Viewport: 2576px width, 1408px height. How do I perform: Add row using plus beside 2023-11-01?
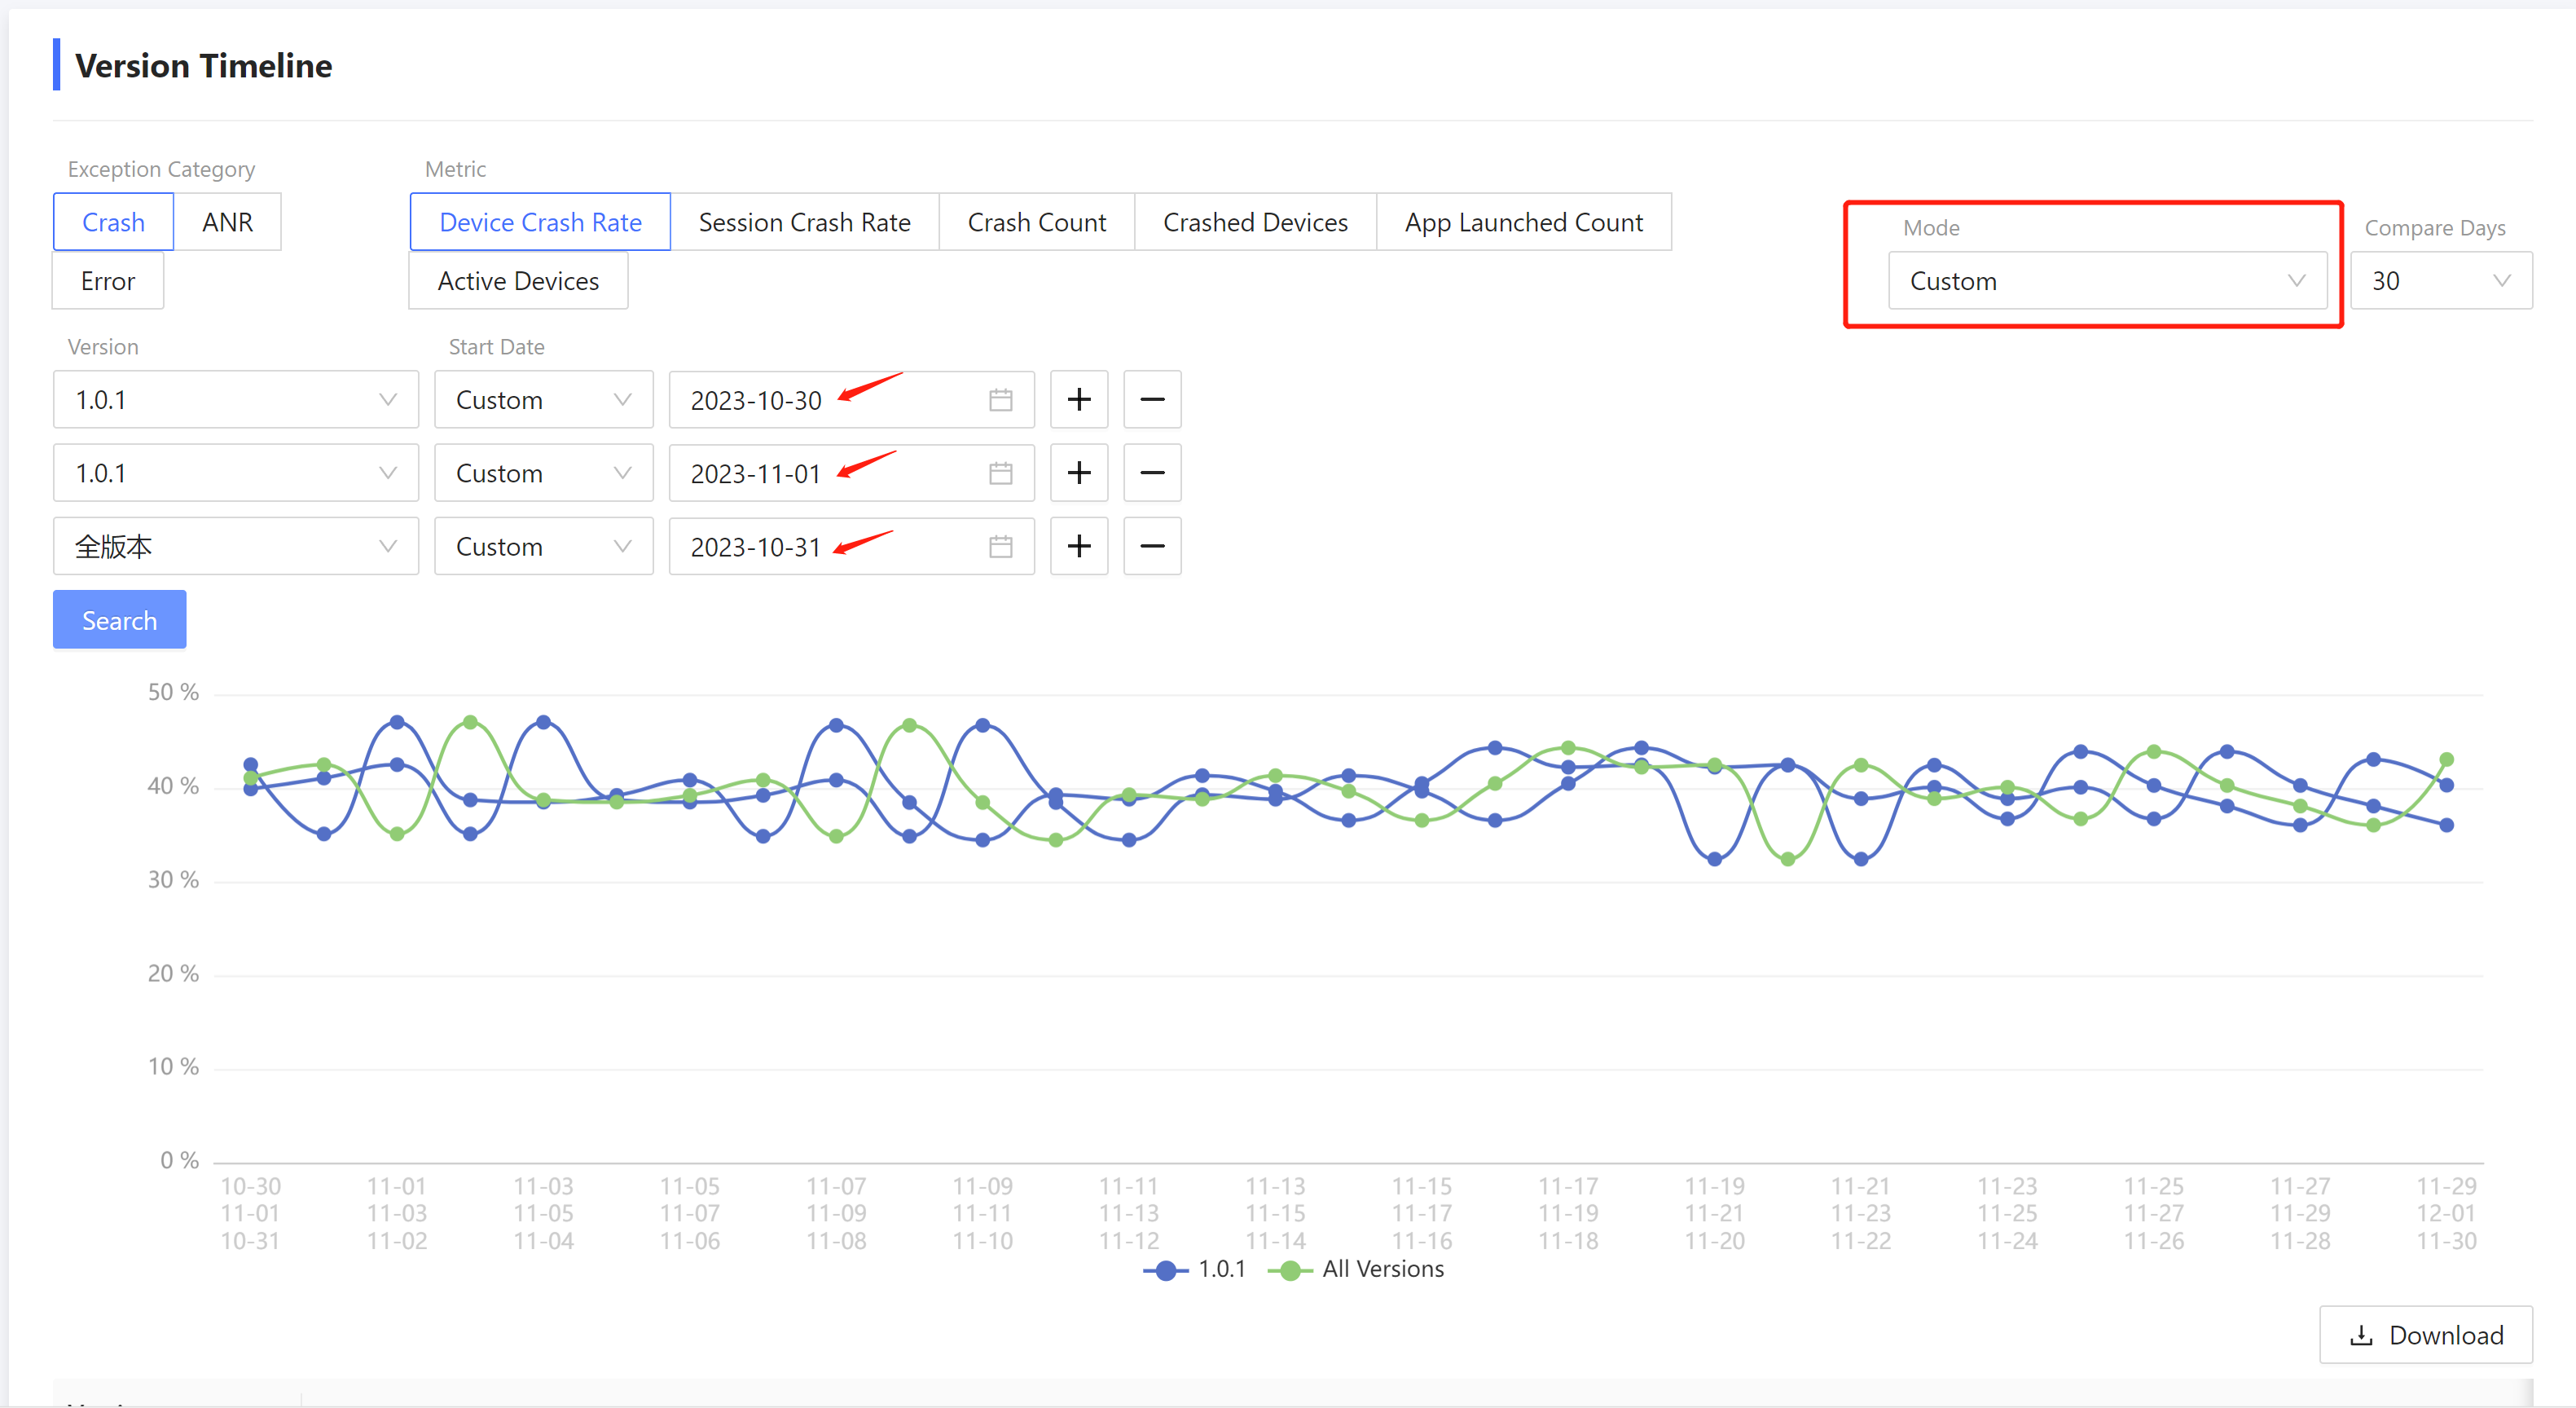click(x=1079, y=473)
